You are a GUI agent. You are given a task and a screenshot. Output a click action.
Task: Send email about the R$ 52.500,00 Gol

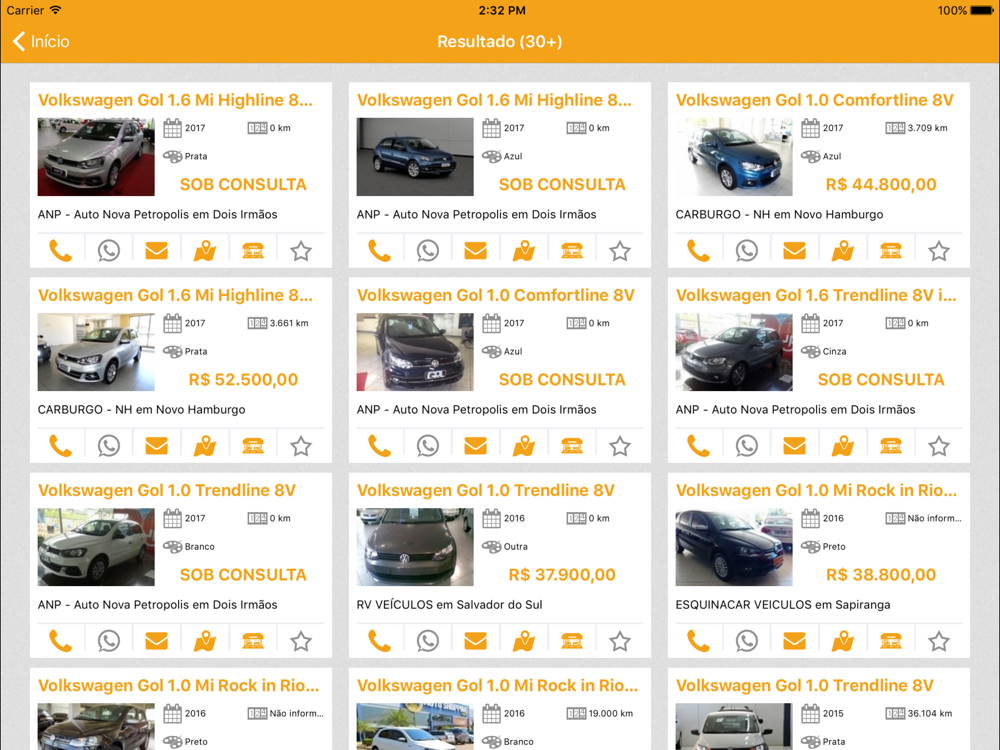(x=156, y=446)
